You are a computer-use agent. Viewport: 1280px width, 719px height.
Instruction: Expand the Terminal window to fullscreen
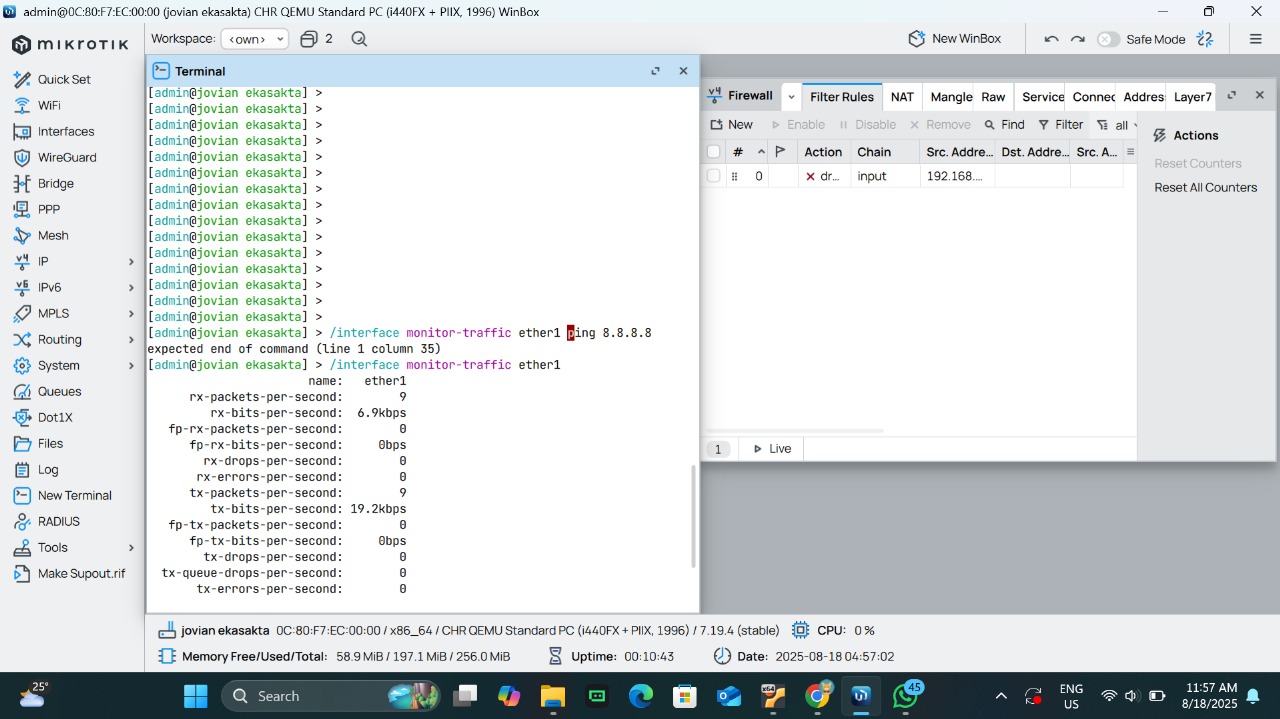click(655, 71)
